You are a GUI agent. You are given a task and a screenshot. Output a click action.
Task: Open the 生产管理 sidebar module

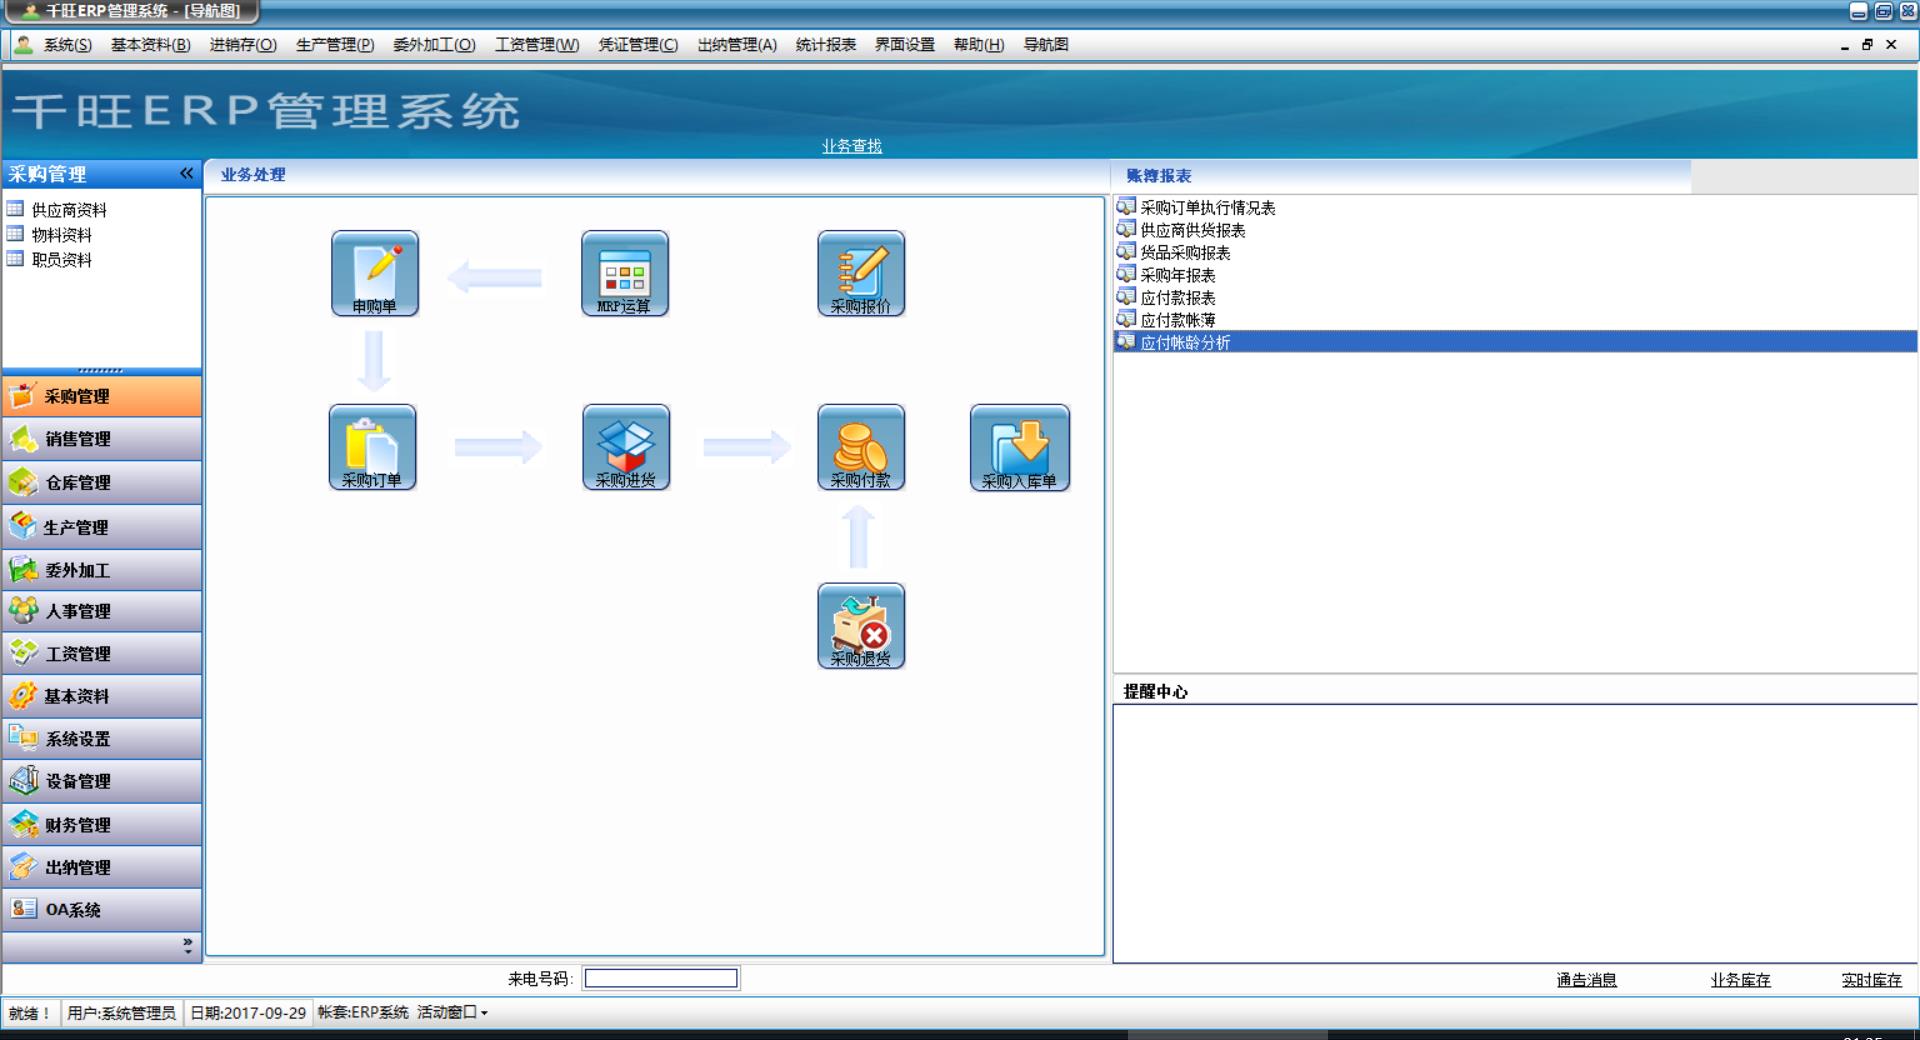[102, 527]
